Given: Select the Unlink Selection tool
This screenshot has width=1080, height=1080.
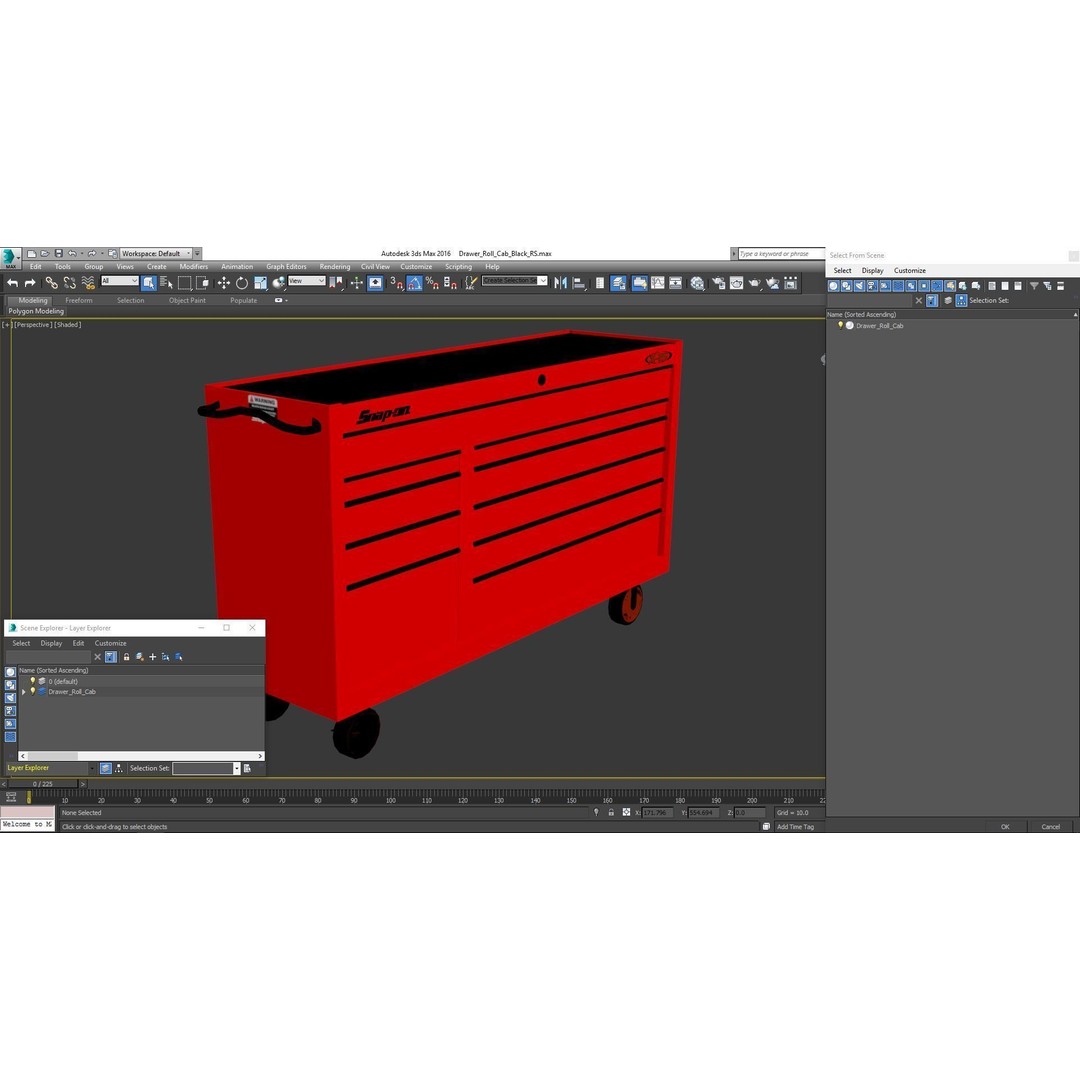Looking at the screenshot, I should tap(70, 282).
